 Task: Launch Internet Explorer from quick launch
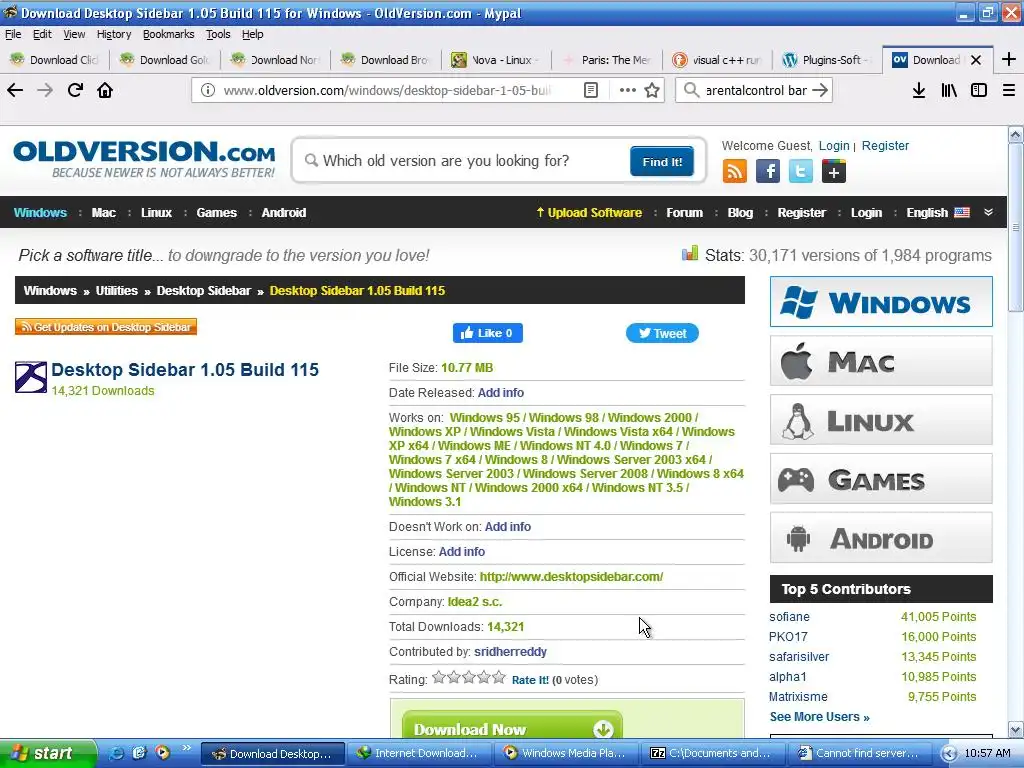[x=116, y=753]
